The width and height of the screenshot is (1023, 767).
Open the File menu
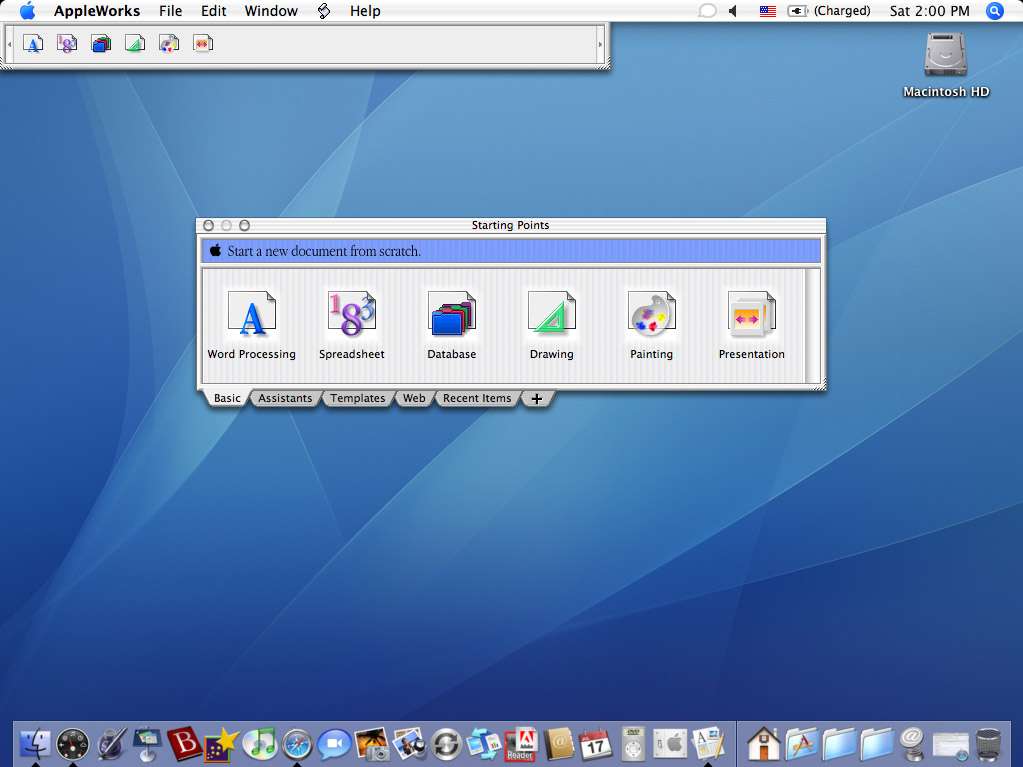170,11
